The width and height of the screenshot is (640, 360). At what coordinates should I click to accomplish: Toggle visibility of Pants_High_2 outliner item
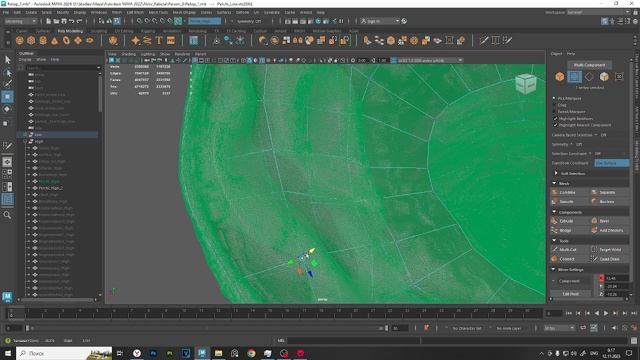[35, 188]
